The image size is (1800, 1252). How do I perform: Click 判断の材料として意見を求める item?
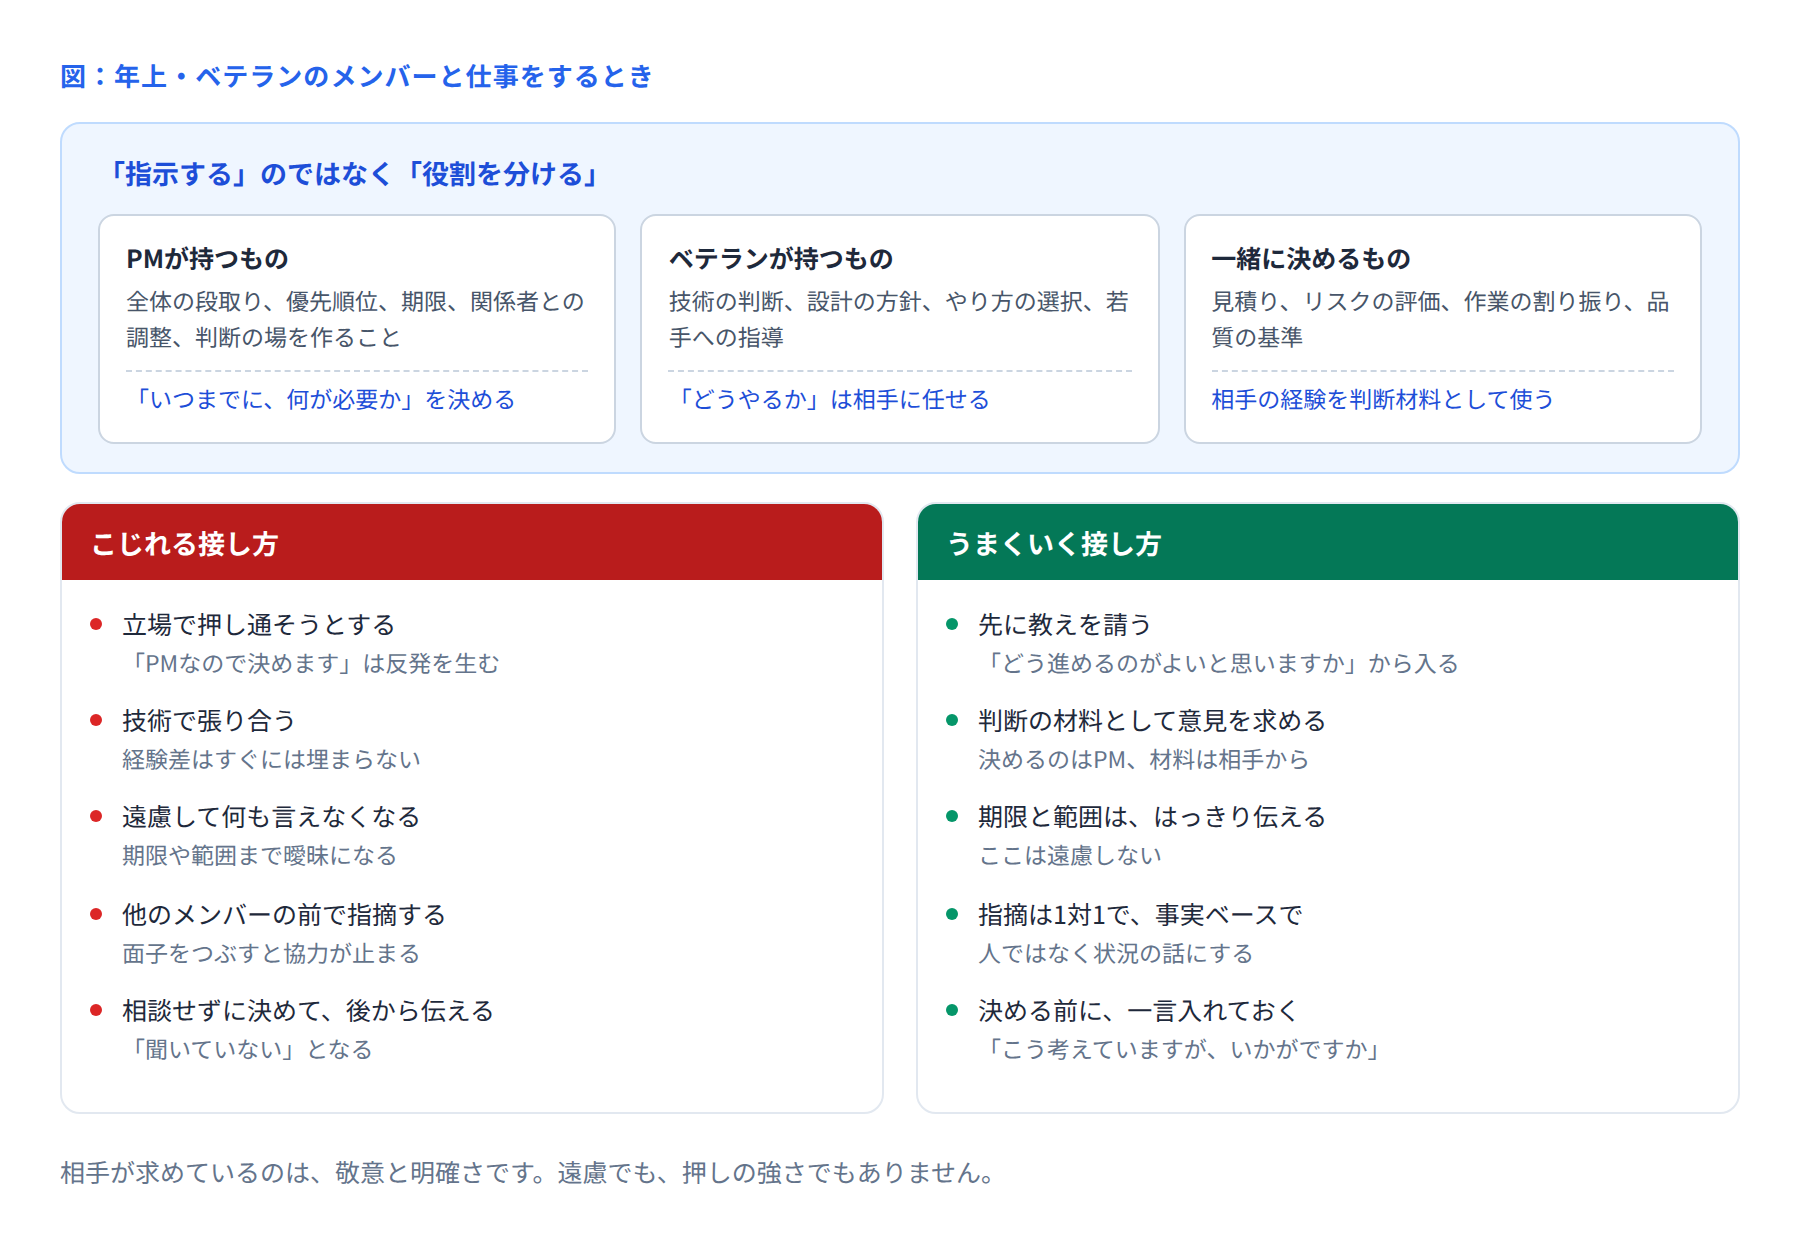point(1152,721)
